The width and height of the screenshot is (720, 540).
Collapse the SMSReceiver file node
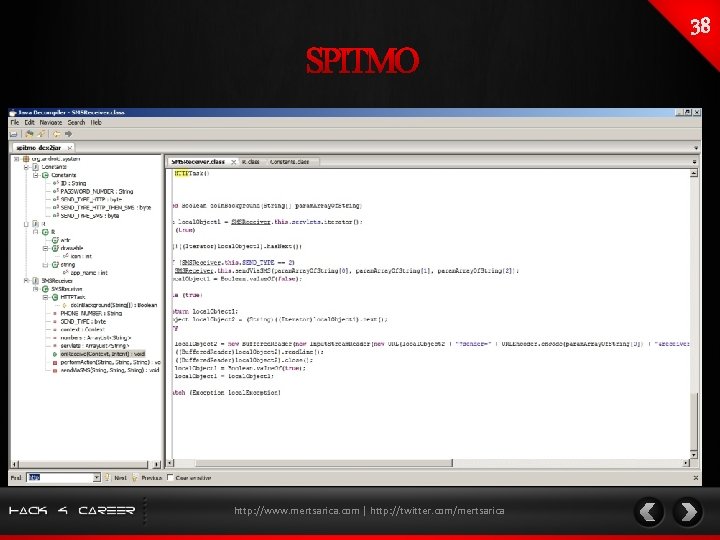26,281
